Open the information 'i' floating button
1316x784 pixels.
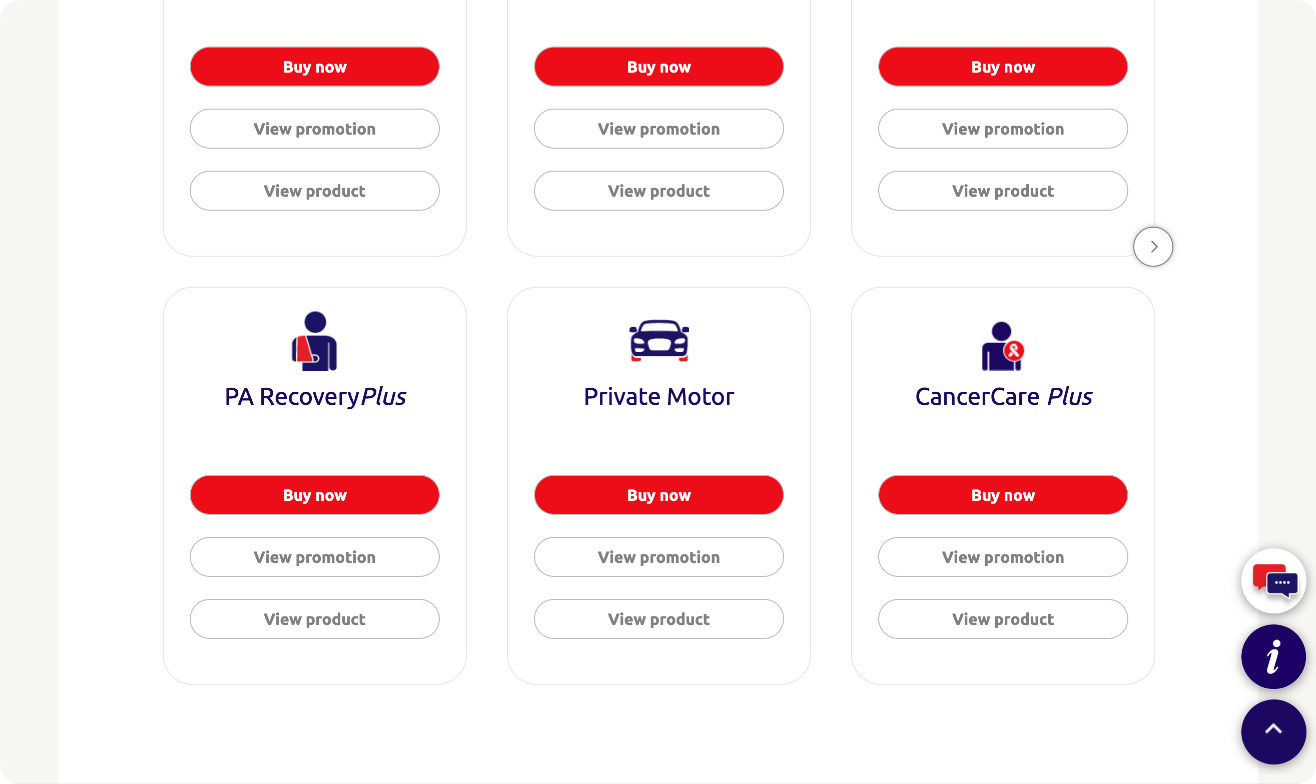point(1274,657)
